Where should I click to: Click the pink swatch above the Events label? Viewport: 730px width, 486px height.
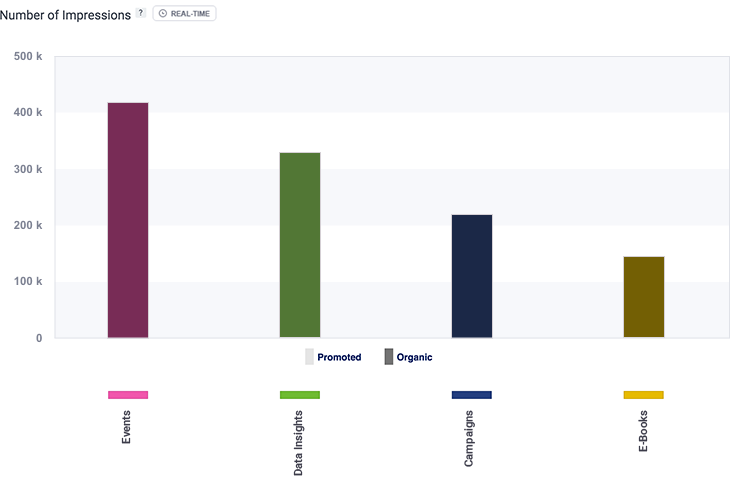click(128, 395)
